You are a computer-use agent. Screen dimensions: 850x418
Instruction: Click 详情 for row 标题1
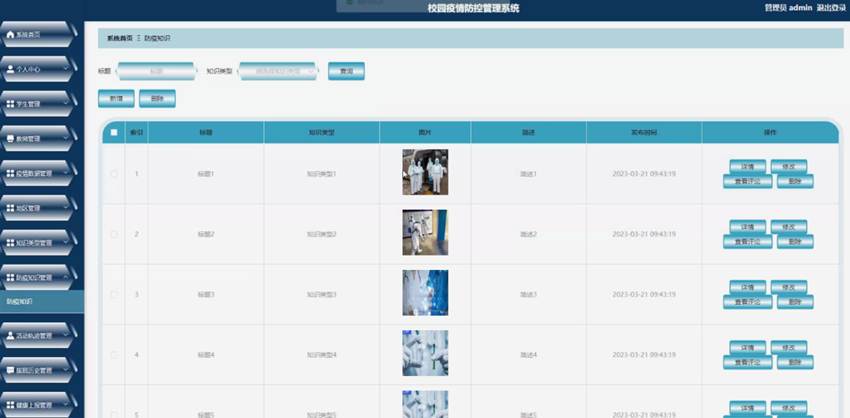click(x=748, y=166)
